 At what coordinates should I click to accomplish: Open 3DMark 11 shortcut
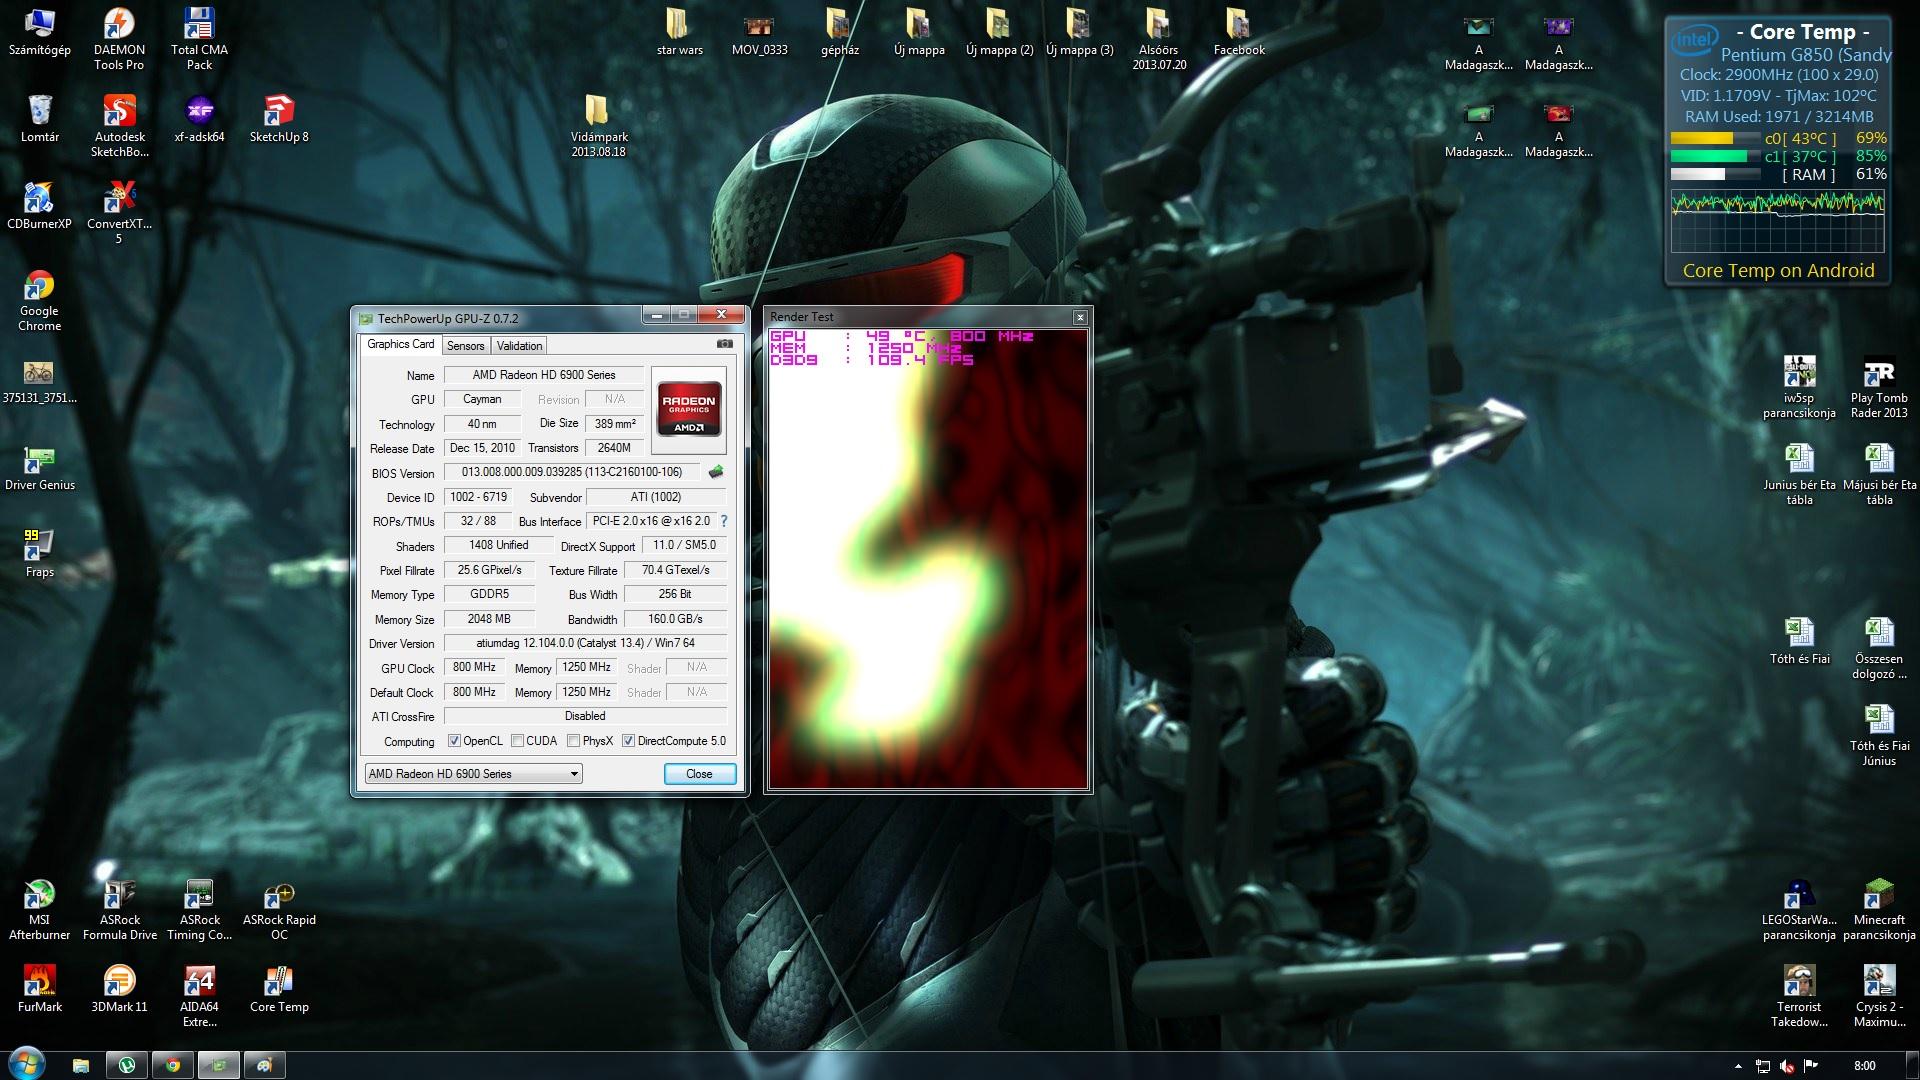119,983
